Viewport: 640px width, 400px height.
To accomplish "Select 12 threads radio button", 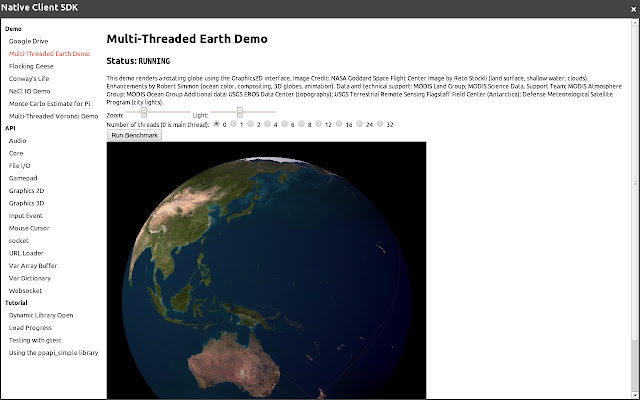I will pyautogui.click(x=318, y=124).
